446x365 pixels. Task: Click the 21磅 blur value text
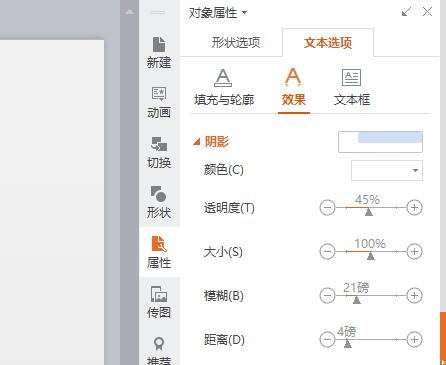(356, 287)
